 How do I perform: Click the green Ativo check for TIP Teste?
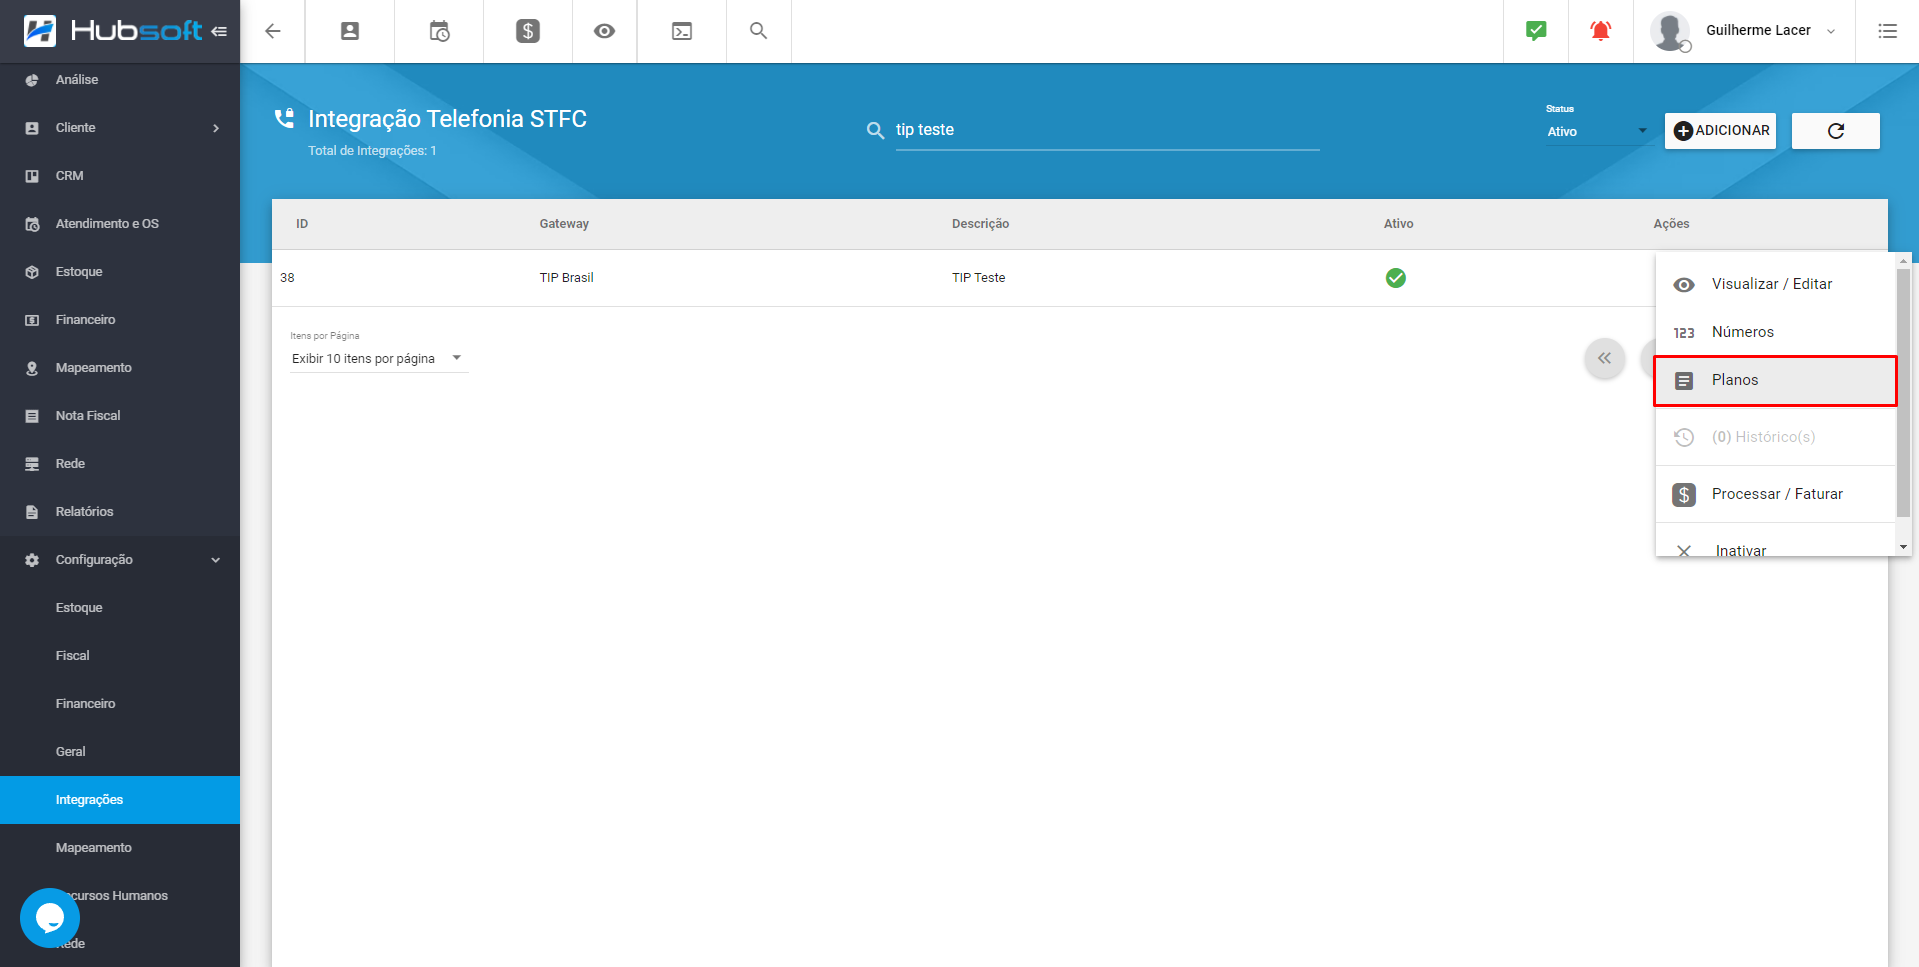click(x=1395, y=278)
